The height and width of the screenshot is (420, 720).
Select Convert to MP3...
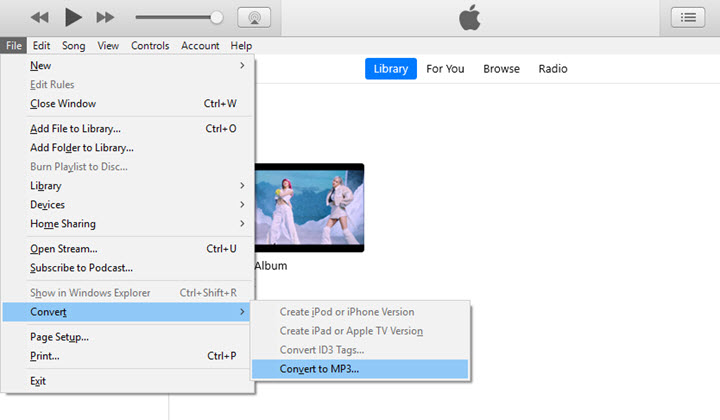click(360, 369)
